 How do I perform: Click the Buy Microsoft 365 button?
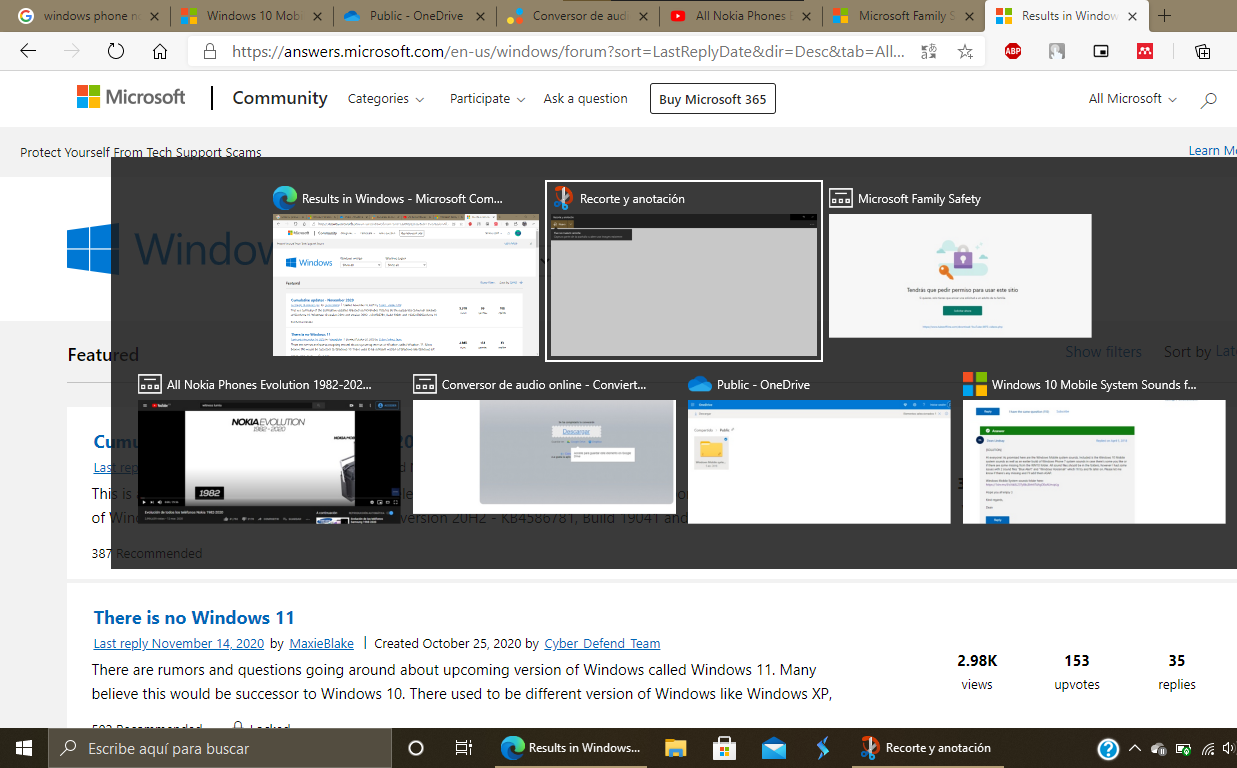point(712,99)
